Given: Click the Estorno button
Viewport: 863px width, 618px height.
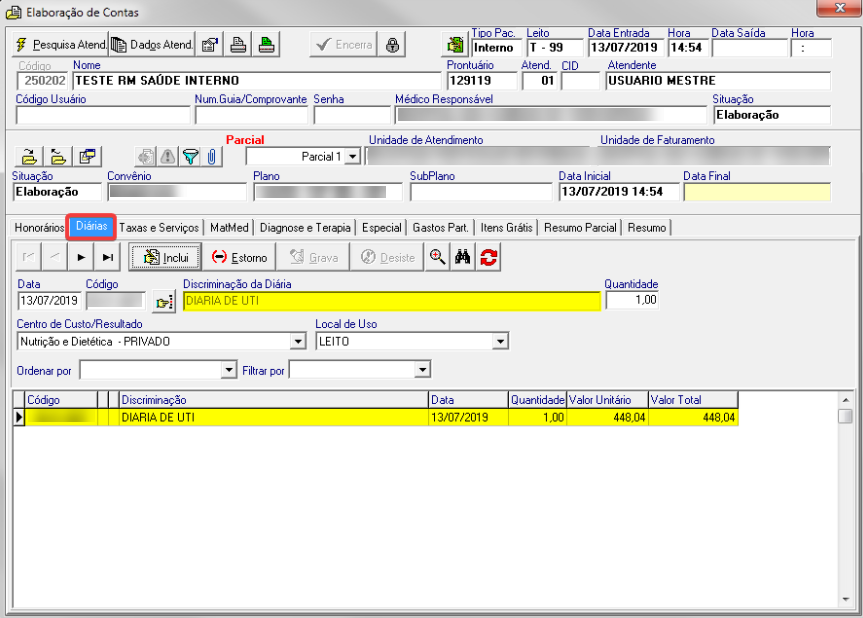Looking at the screenshot, I should pyautogui.click(x=239, y=257).
